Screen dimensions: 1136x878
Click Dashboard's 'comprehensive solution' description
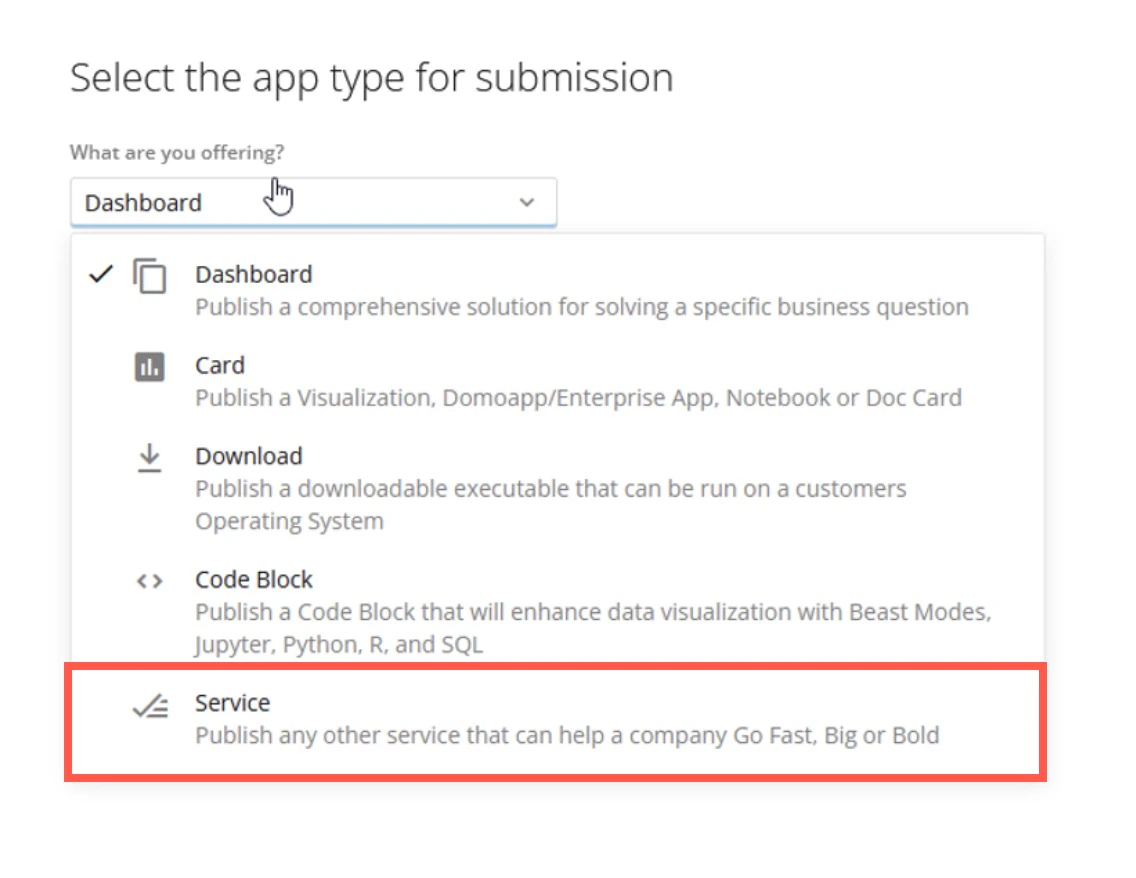(582, 307)
